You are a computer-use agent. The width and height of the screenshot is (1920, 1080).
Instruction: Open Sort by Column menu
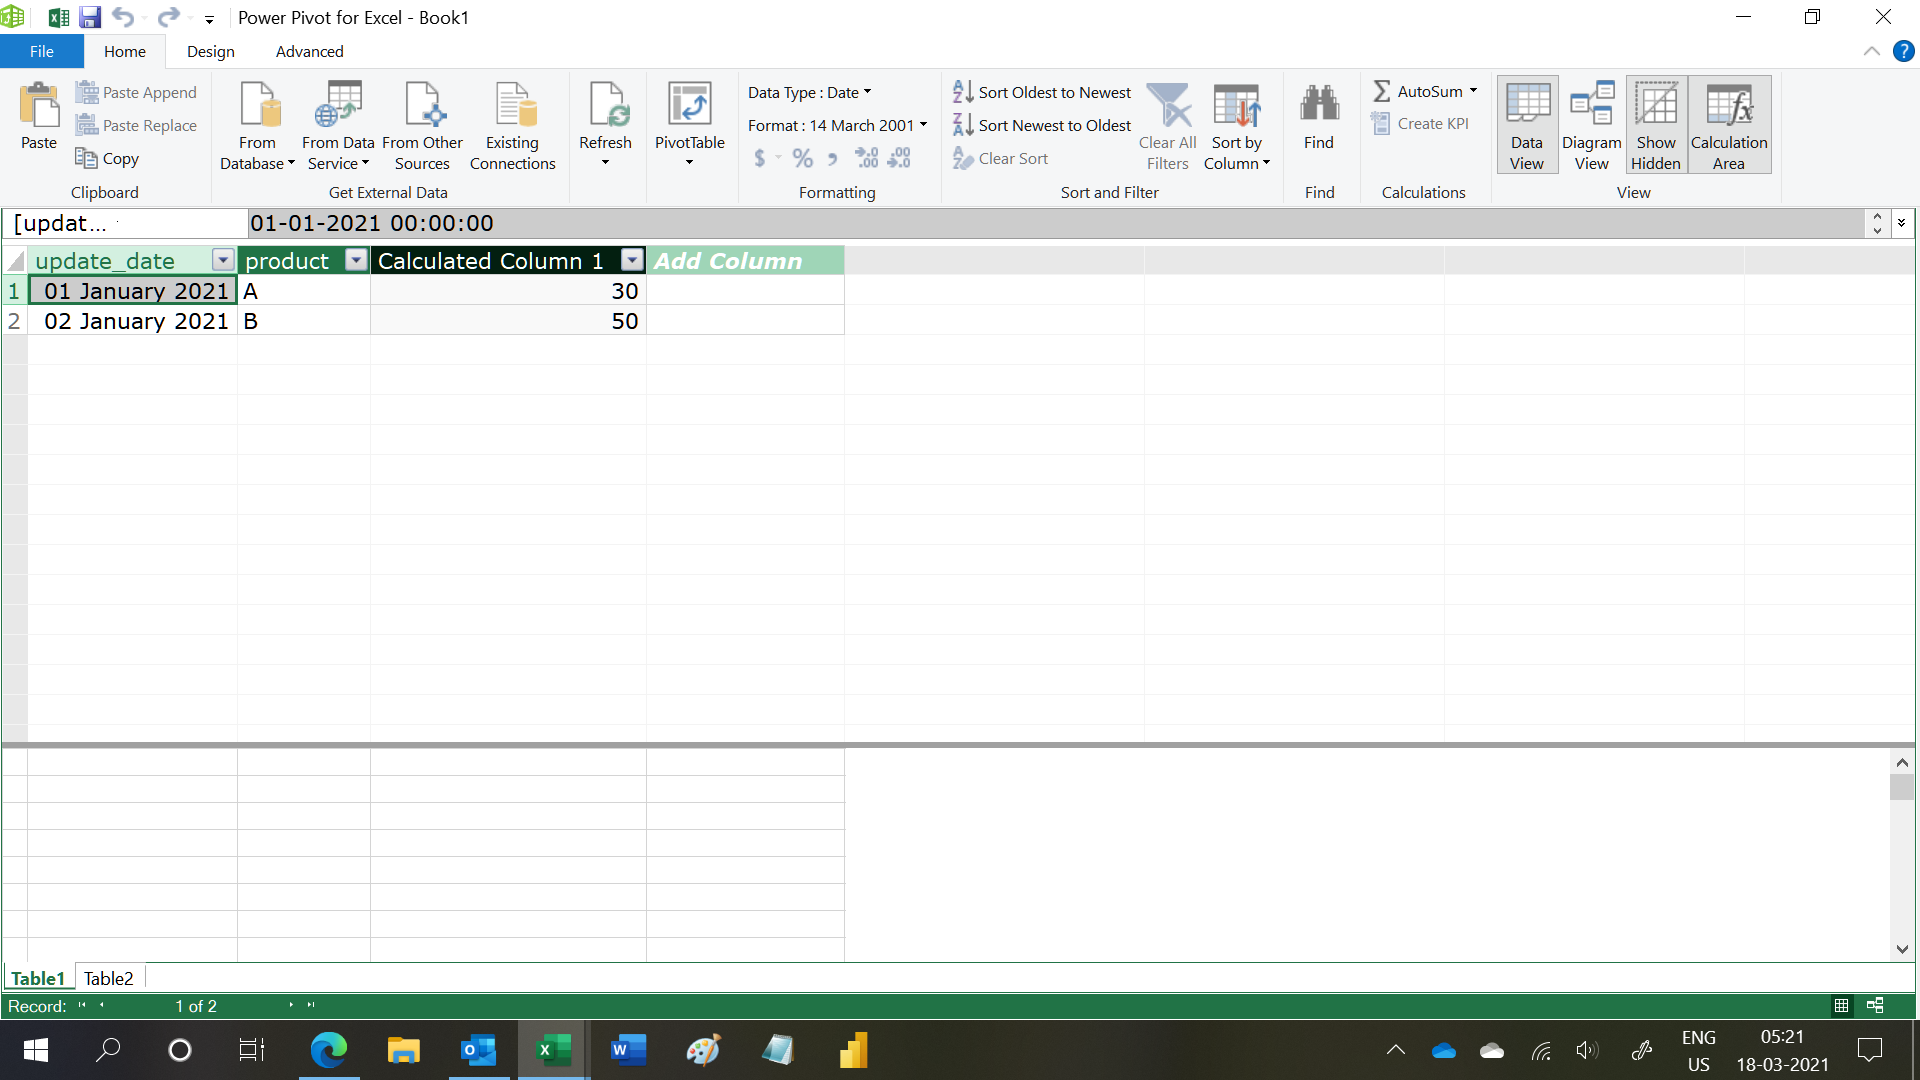tap(1236, 126)
